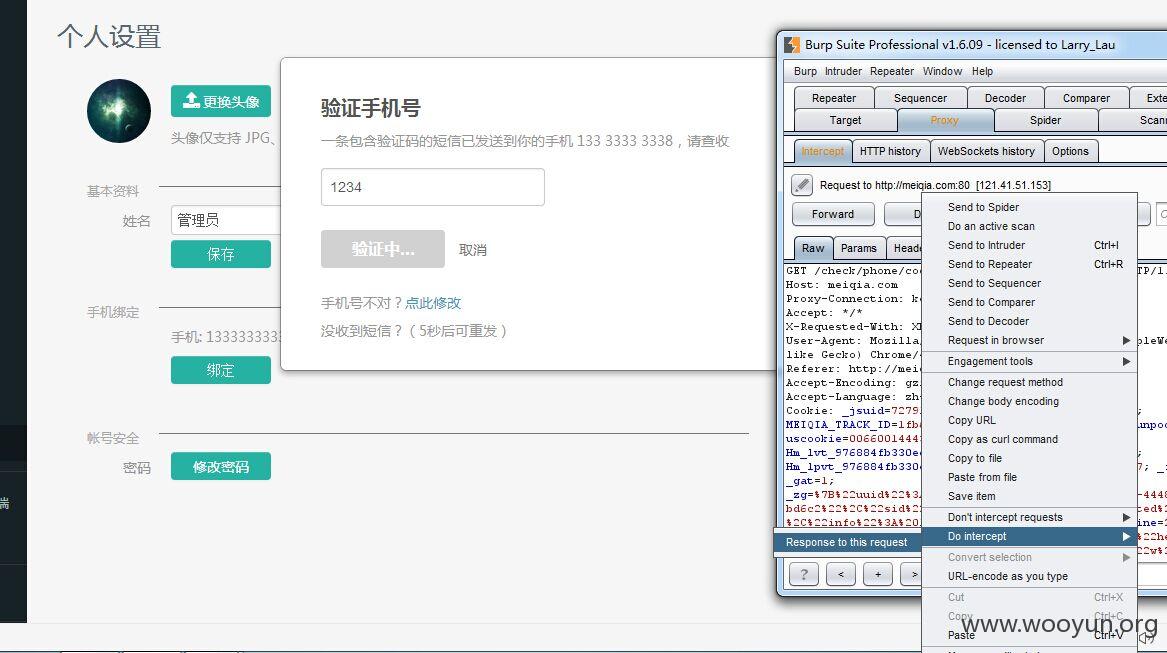The image size is (1167, 653).
Task: Switch to the Spider tab
Action: 1046,120
